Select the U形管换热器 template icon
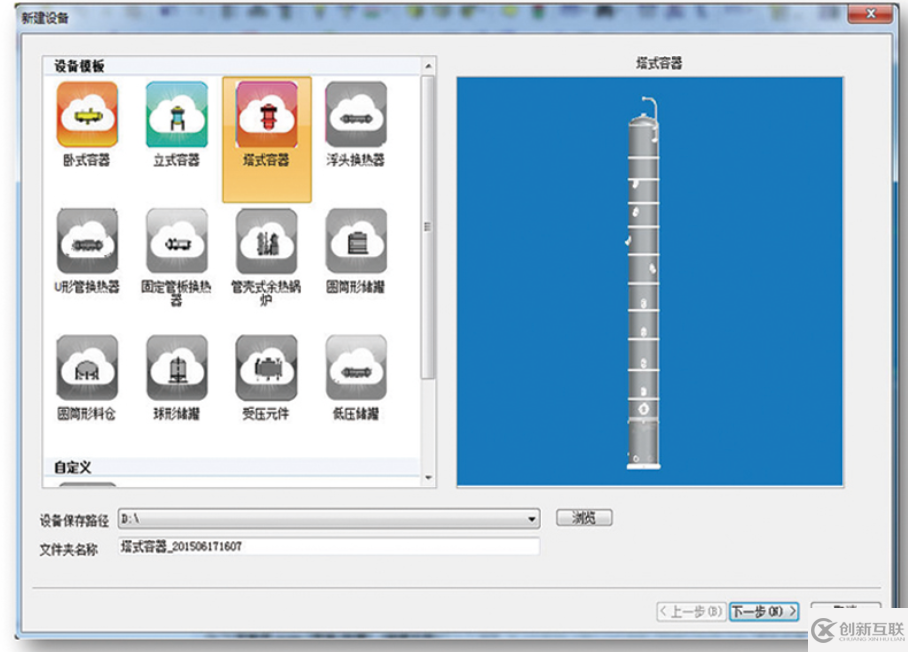The width and height of the screenshot is (908, 652). [87, 241]
